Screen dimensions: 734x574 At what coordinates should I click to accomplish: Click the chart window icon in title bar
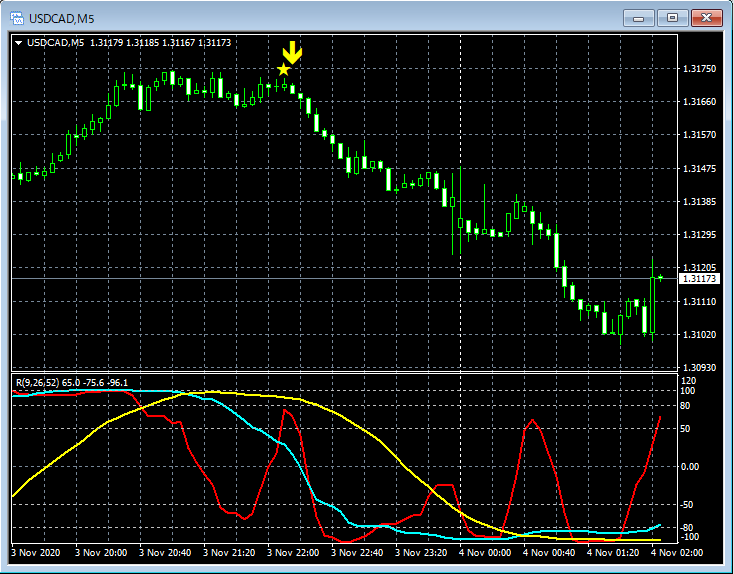coord(18,18)
